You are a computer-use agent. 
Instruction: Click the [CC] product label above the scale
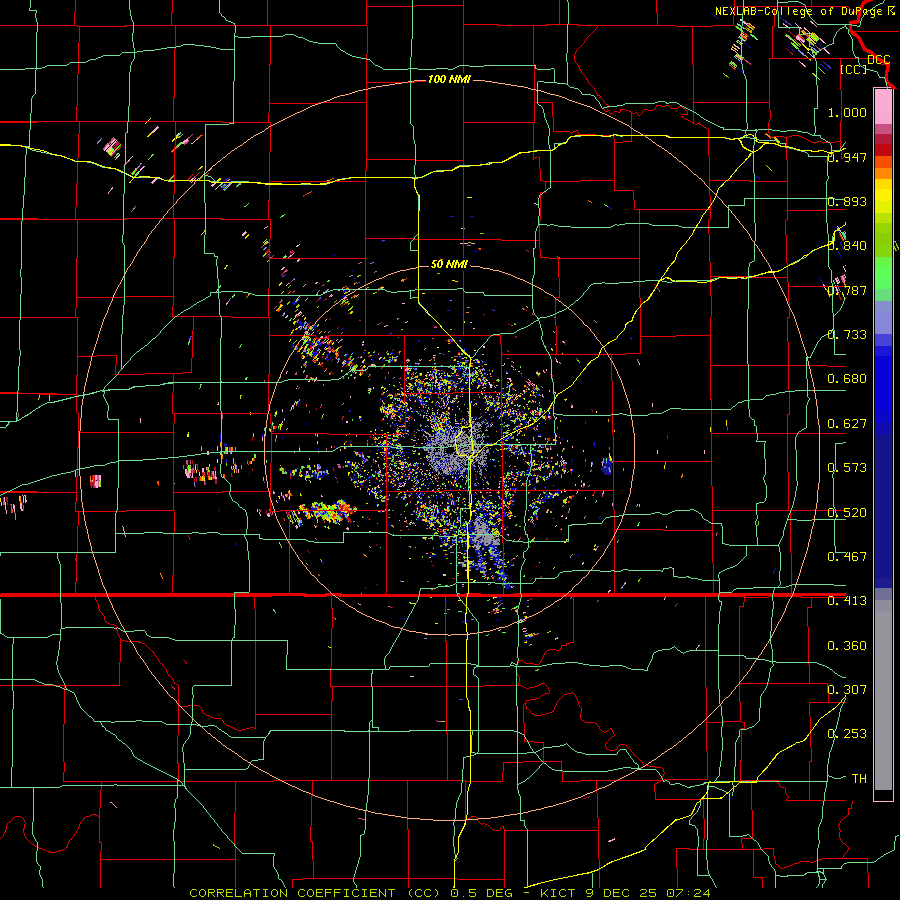coord(853,69)
